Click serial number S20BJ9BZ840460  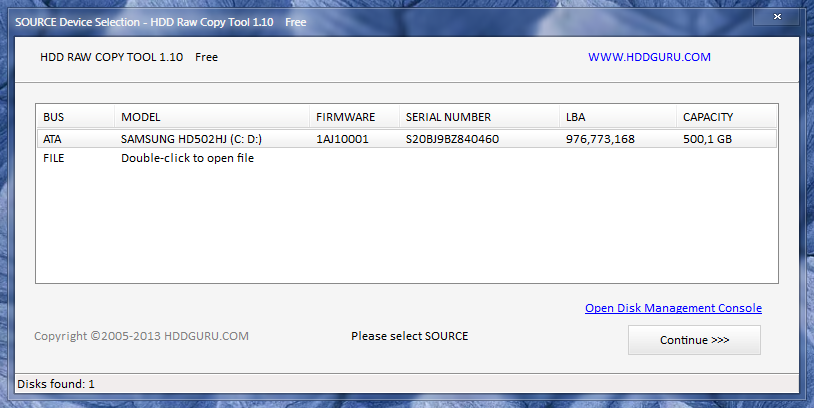pos(452,139)
